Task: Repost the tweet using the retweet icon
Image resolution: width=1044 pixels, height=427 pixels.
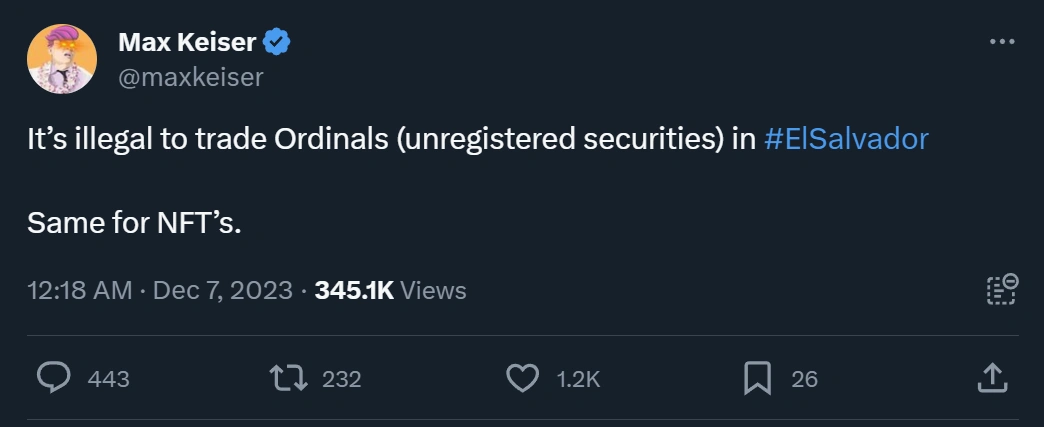Action: tap(288, 378)
